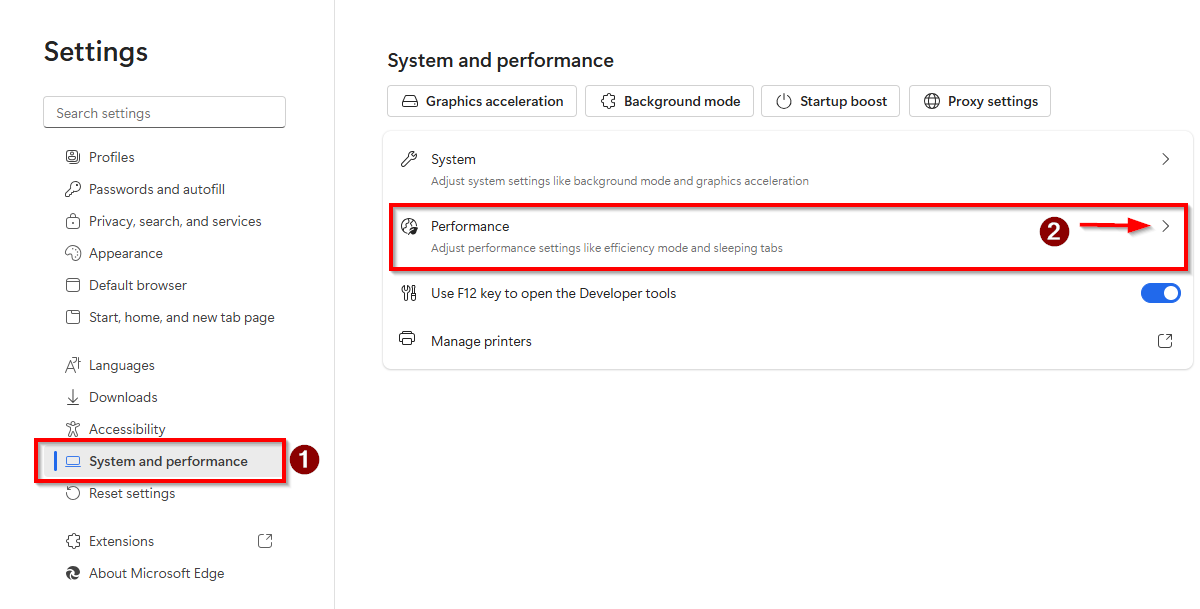The width and height of the screenshot is (1200, 609).
Task: Click the Extensions puzzle icon
Action: click(x=72, y=541)
